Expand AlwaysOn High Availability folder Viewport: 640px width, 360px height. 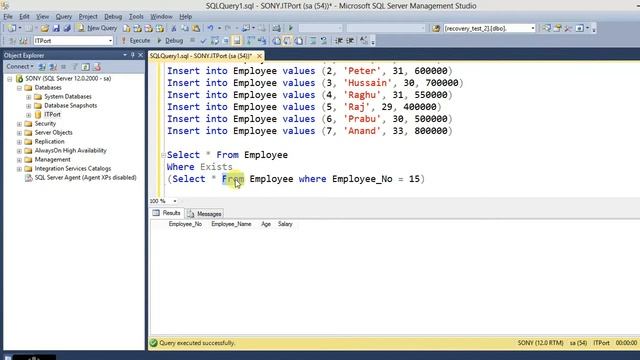point(19,151)
